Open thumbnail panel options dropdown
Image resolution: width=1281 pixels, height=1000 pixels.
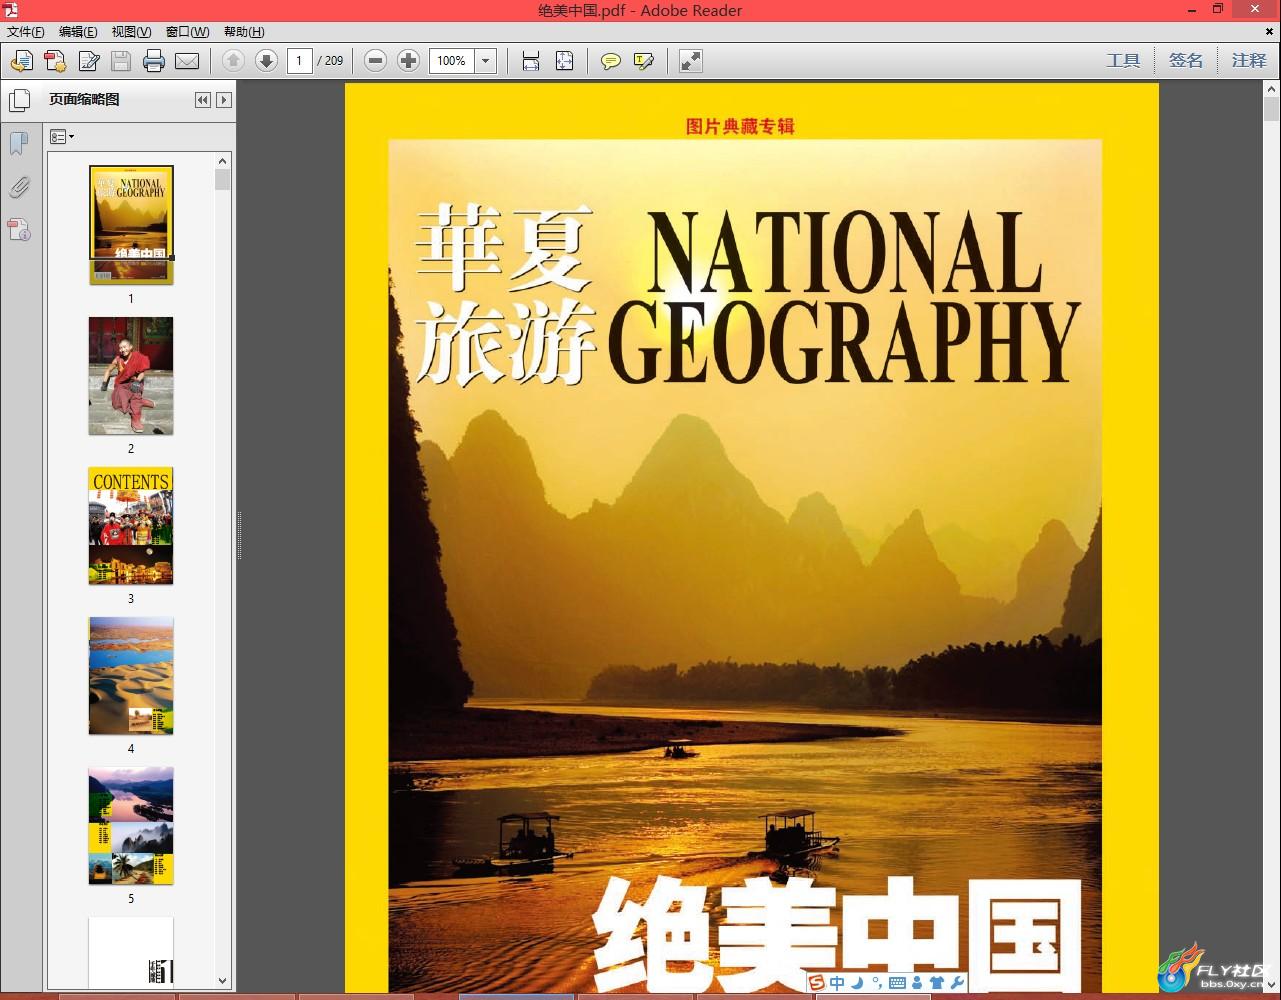62,137
